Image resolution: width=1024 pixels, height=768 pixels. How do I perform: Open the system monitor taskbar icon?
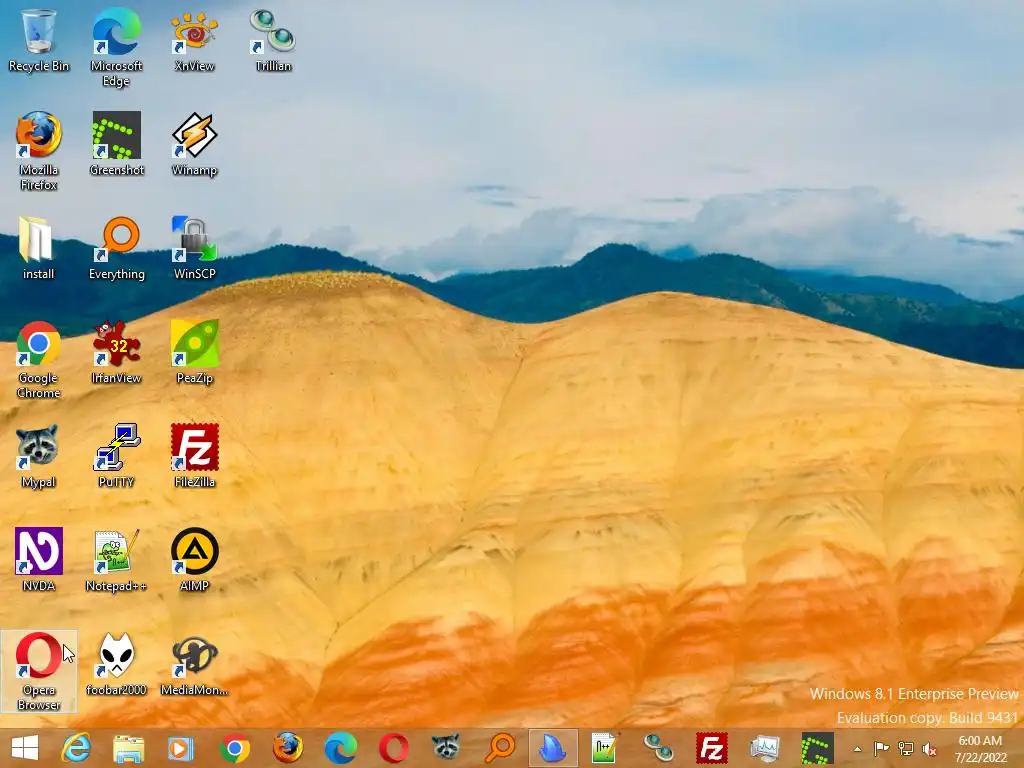click(765, 748)
